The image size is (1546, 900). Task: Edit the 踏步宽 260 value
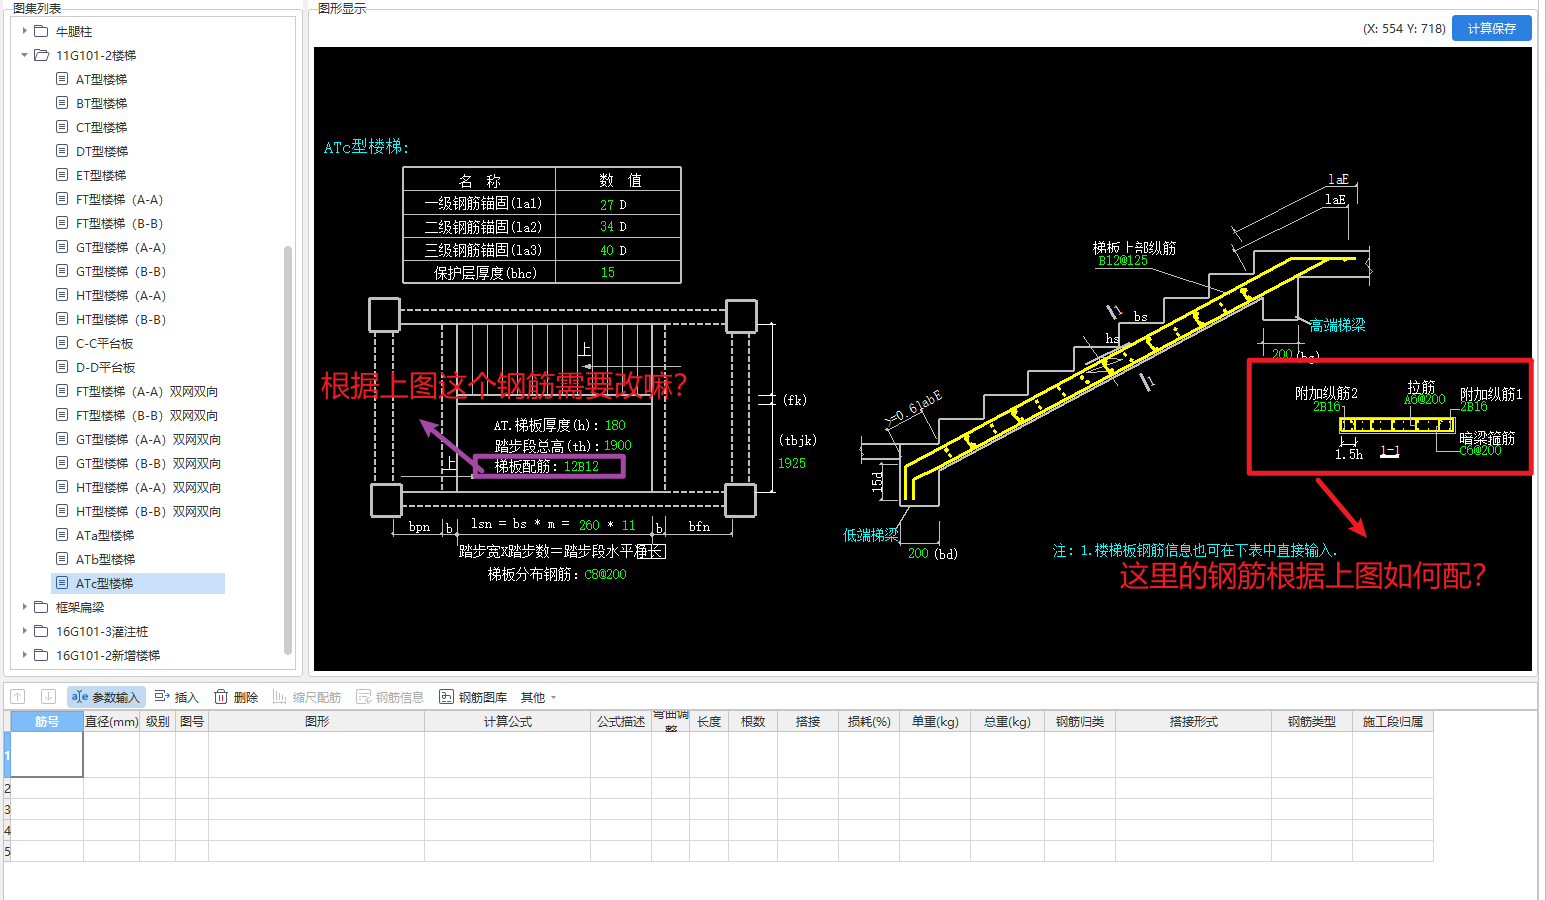[589, 525]
